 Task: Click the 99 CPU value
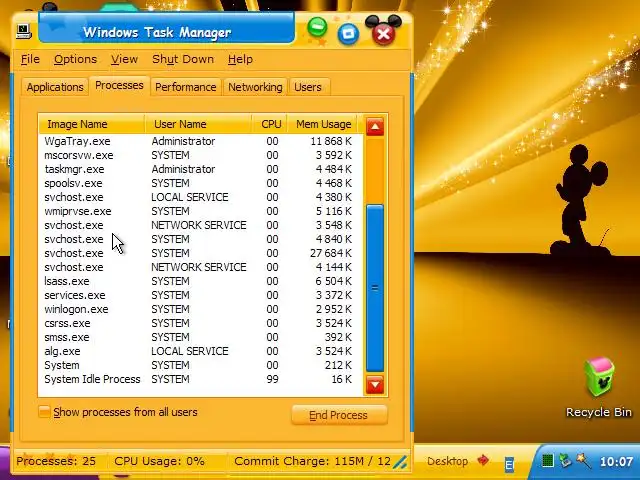pyautogui.click(x=272, y=379)
